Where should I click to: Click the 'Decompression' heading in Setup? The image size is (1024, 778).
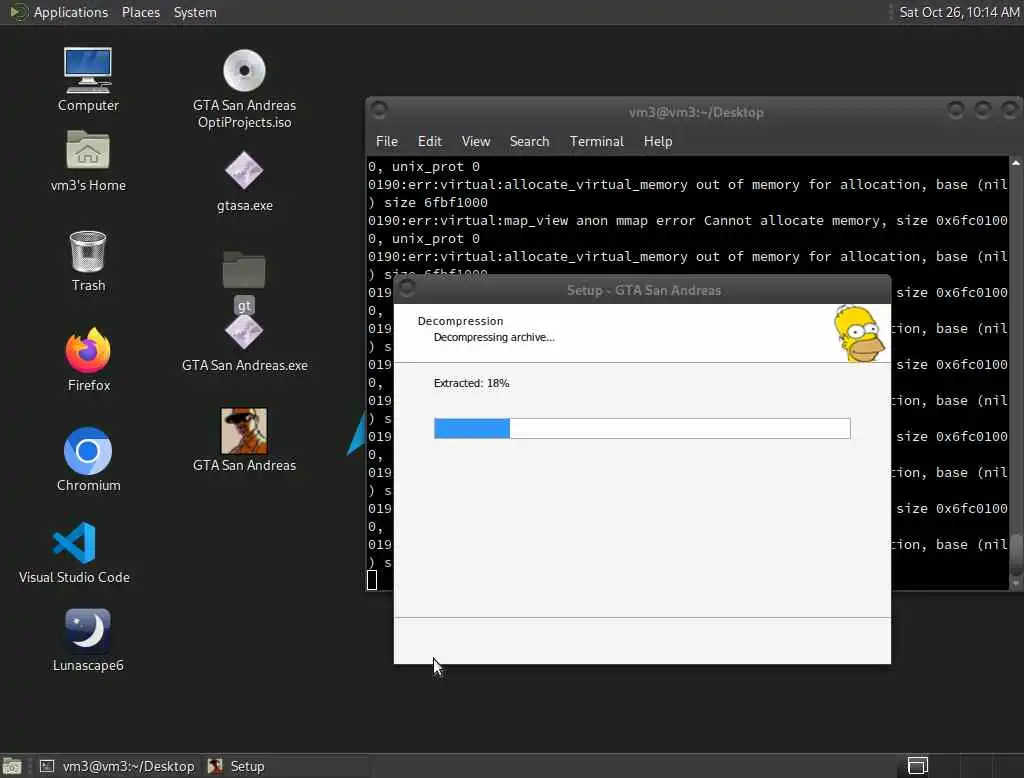tap(460, 321)
